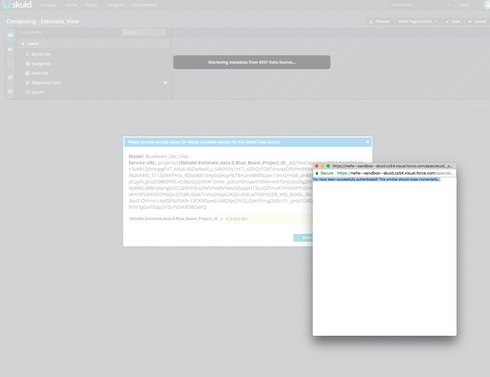This screenshot has height=377, width=490.
Task: Click the magnifier icon in Search Skuid
Action: click(449, 5)
